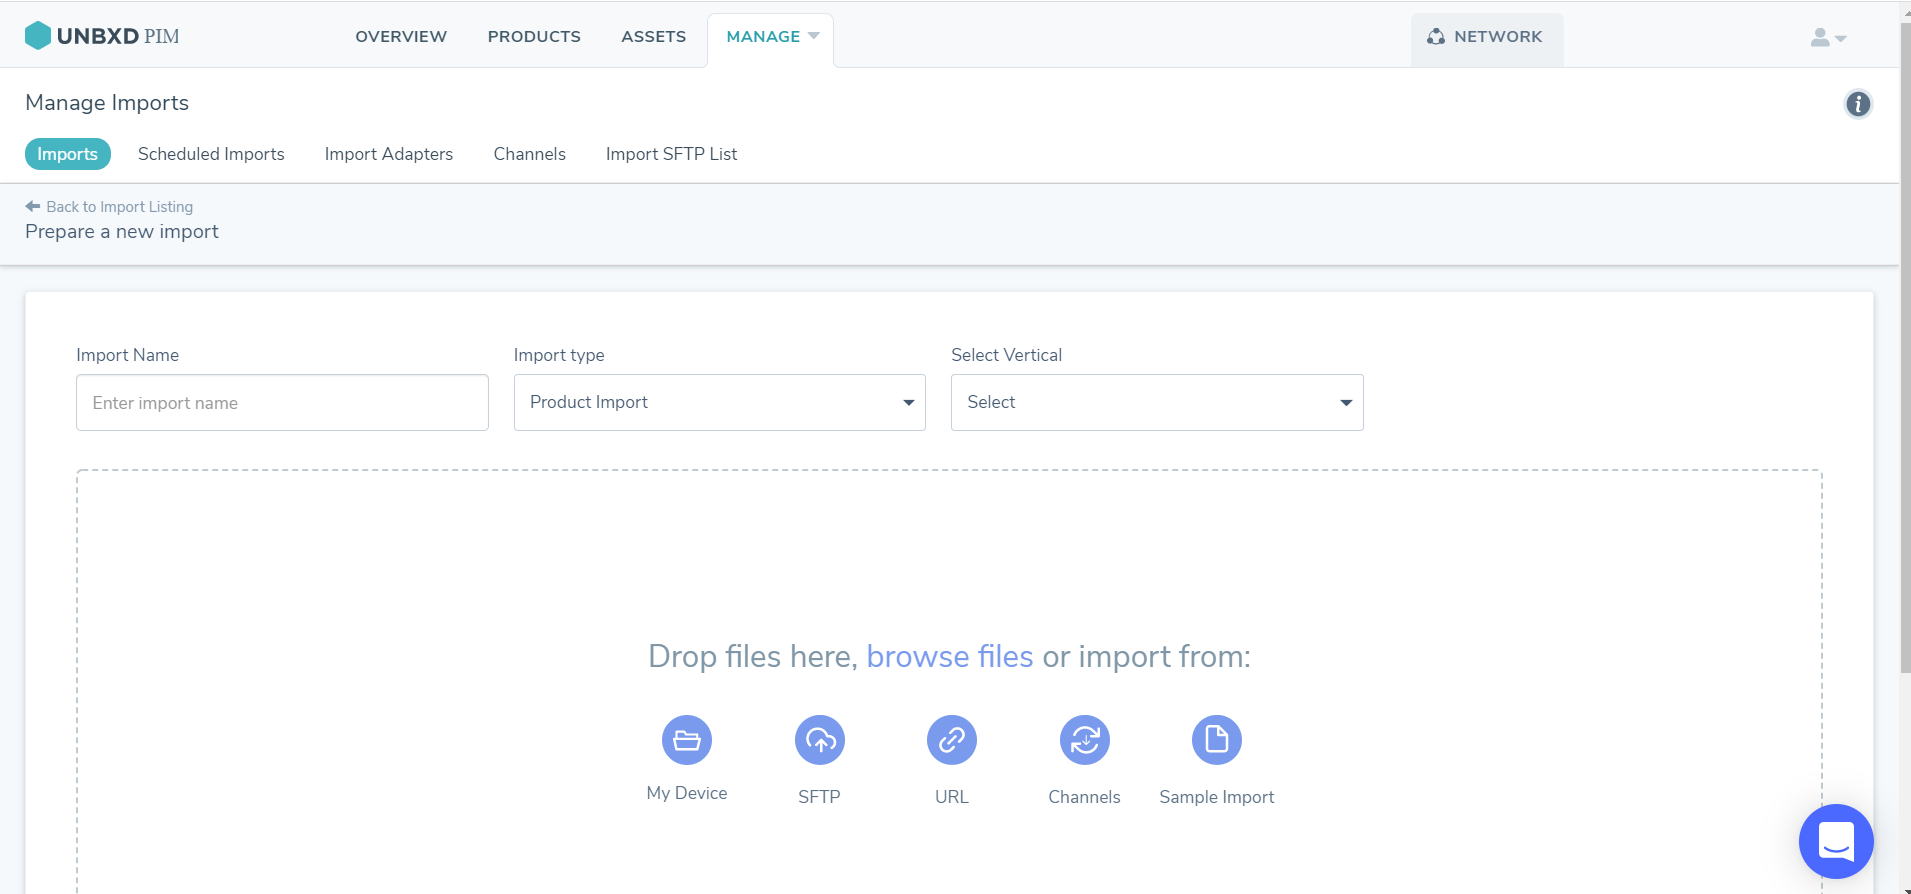Open the Import type dropdown

point(720,403)
